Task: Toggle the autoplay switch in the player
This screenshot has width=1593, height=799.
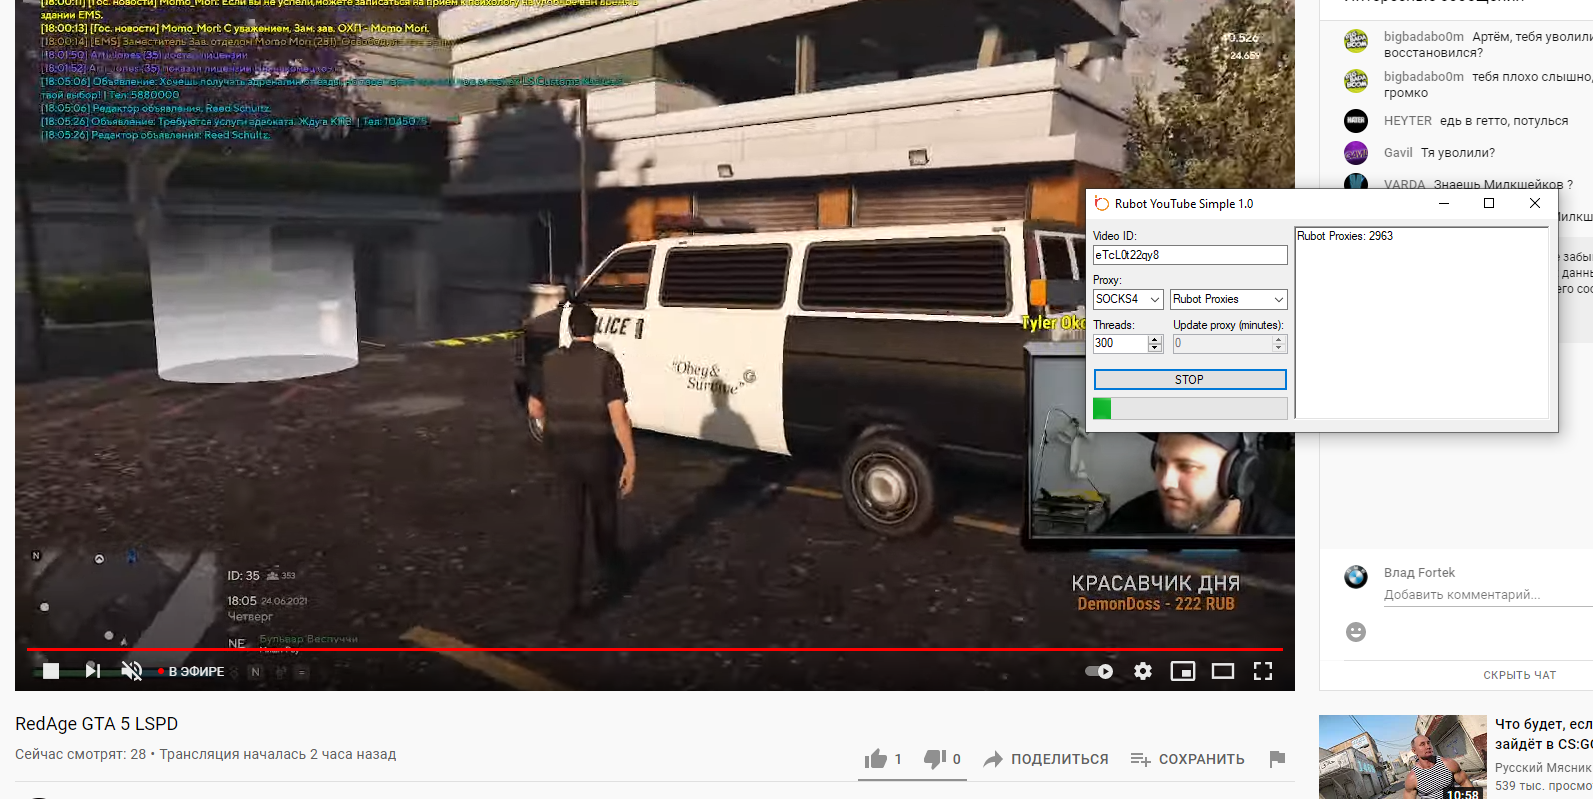Action: (x=1099, y=671)
